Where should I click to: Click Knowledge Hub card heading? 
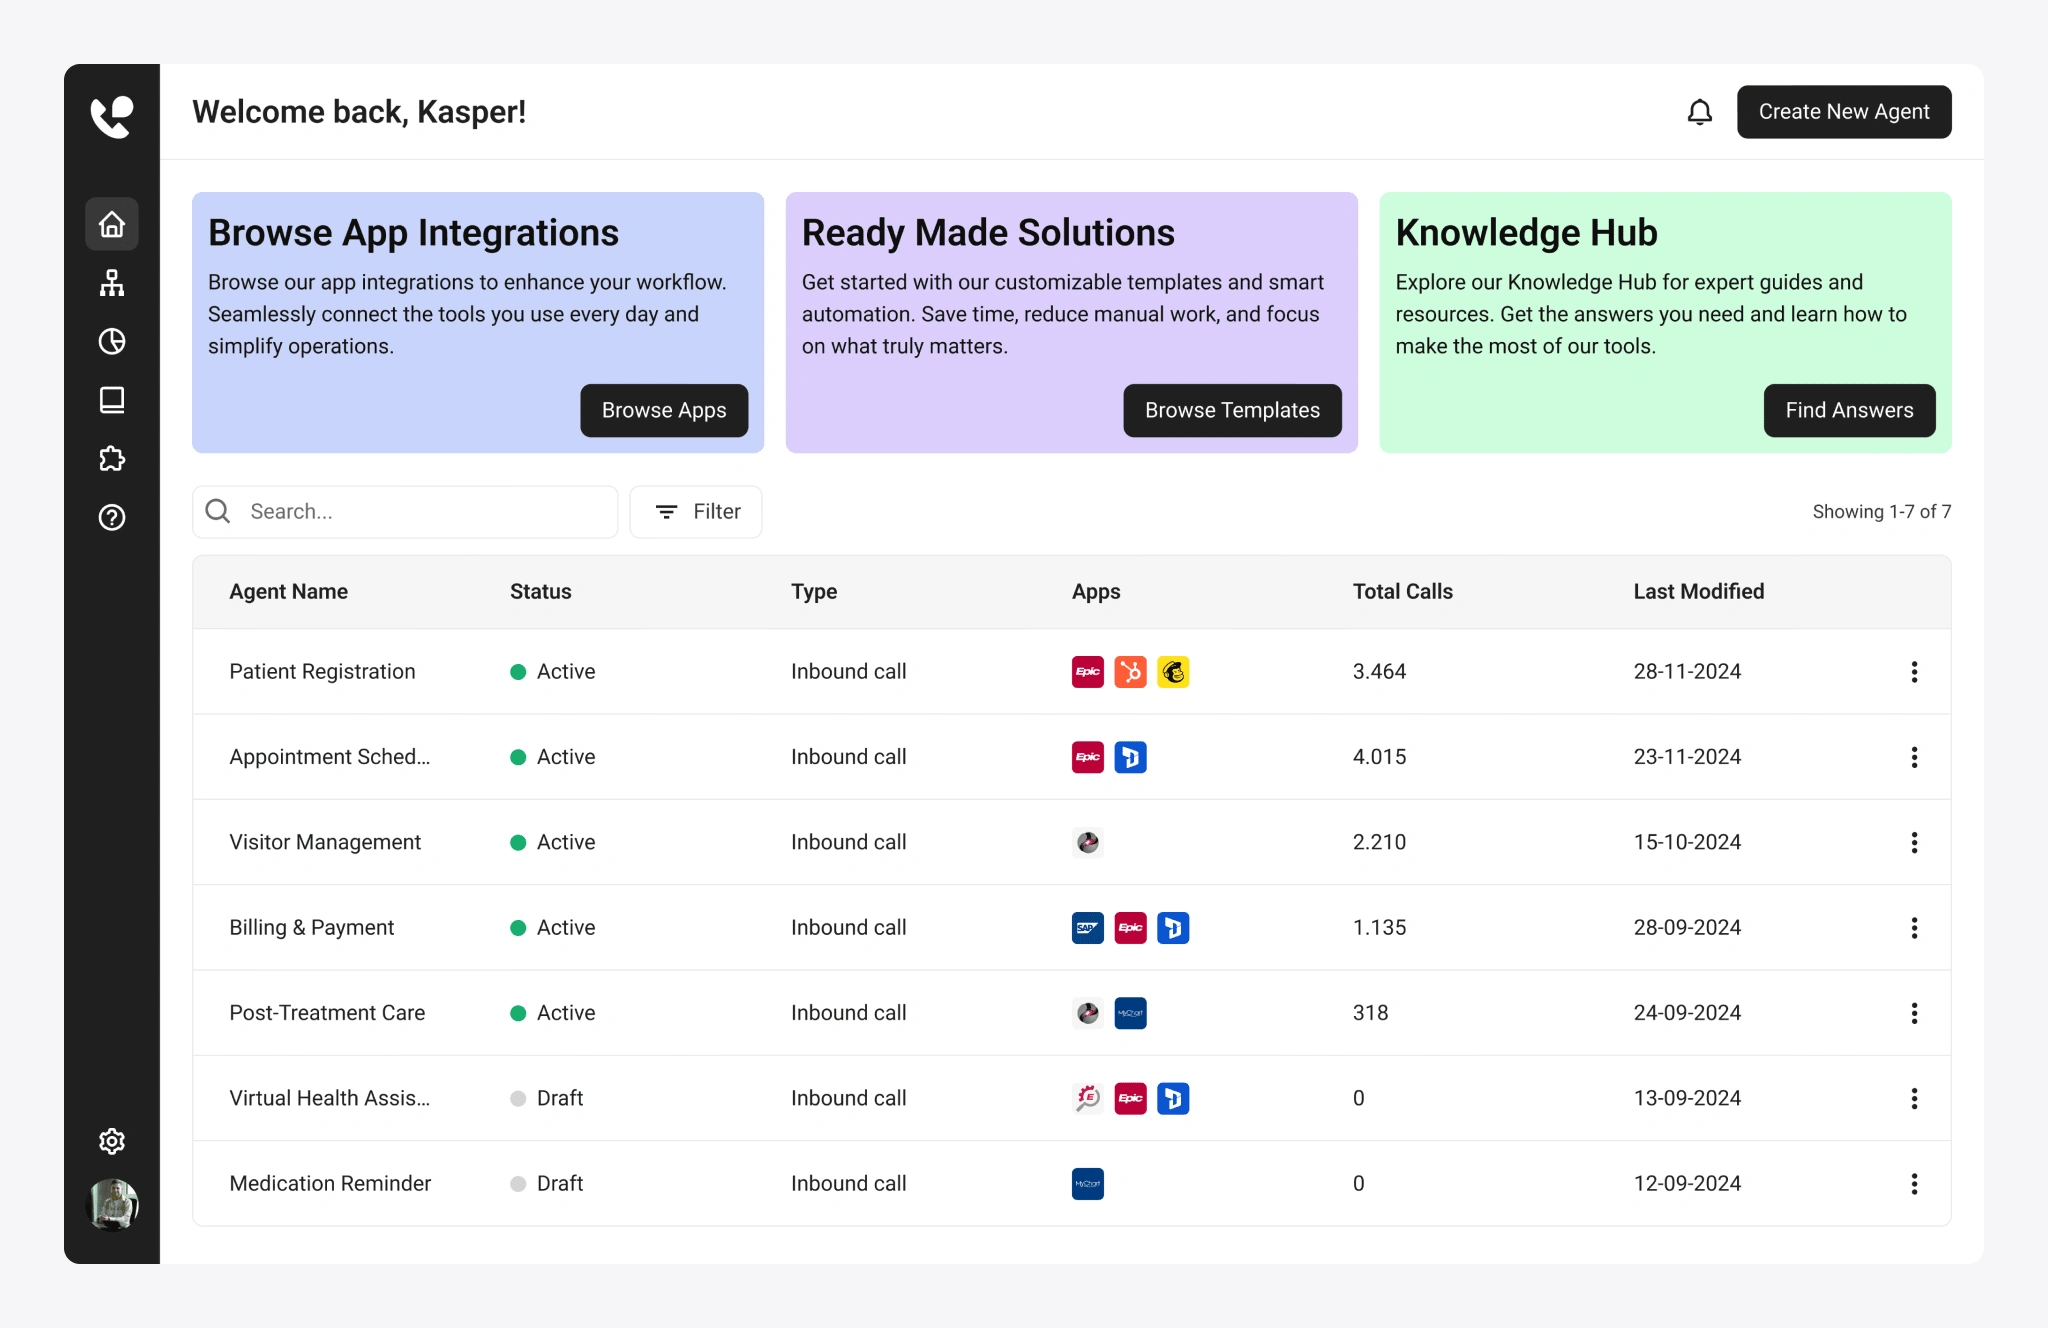[1526, 233]
